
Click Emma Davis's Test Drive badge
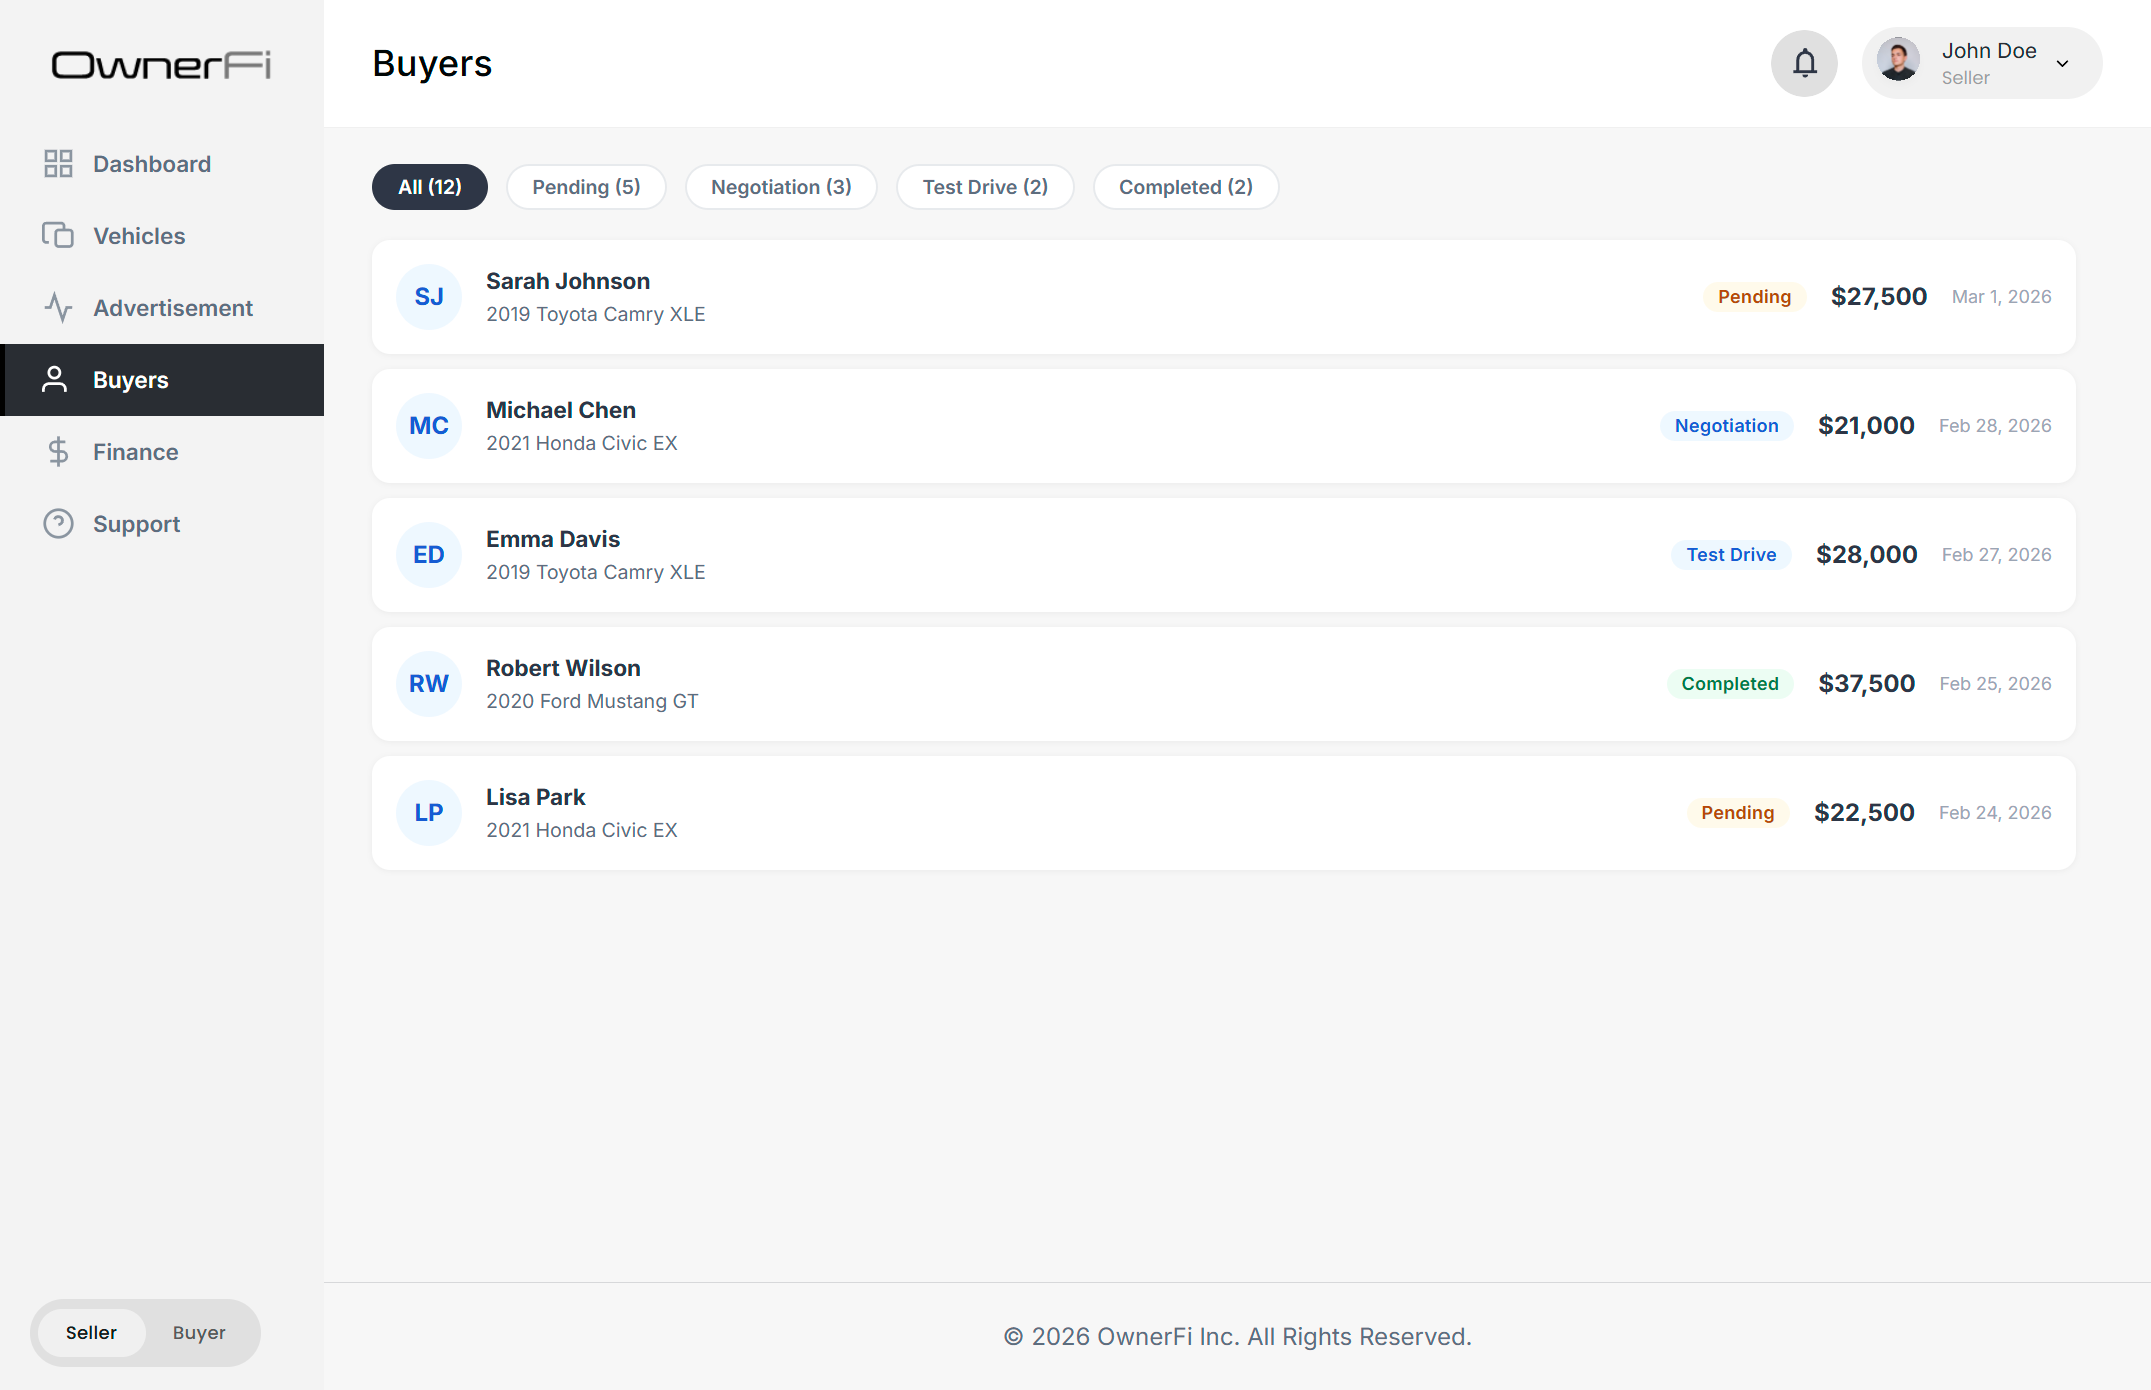pyautogui.click(x=1732, y=555)
